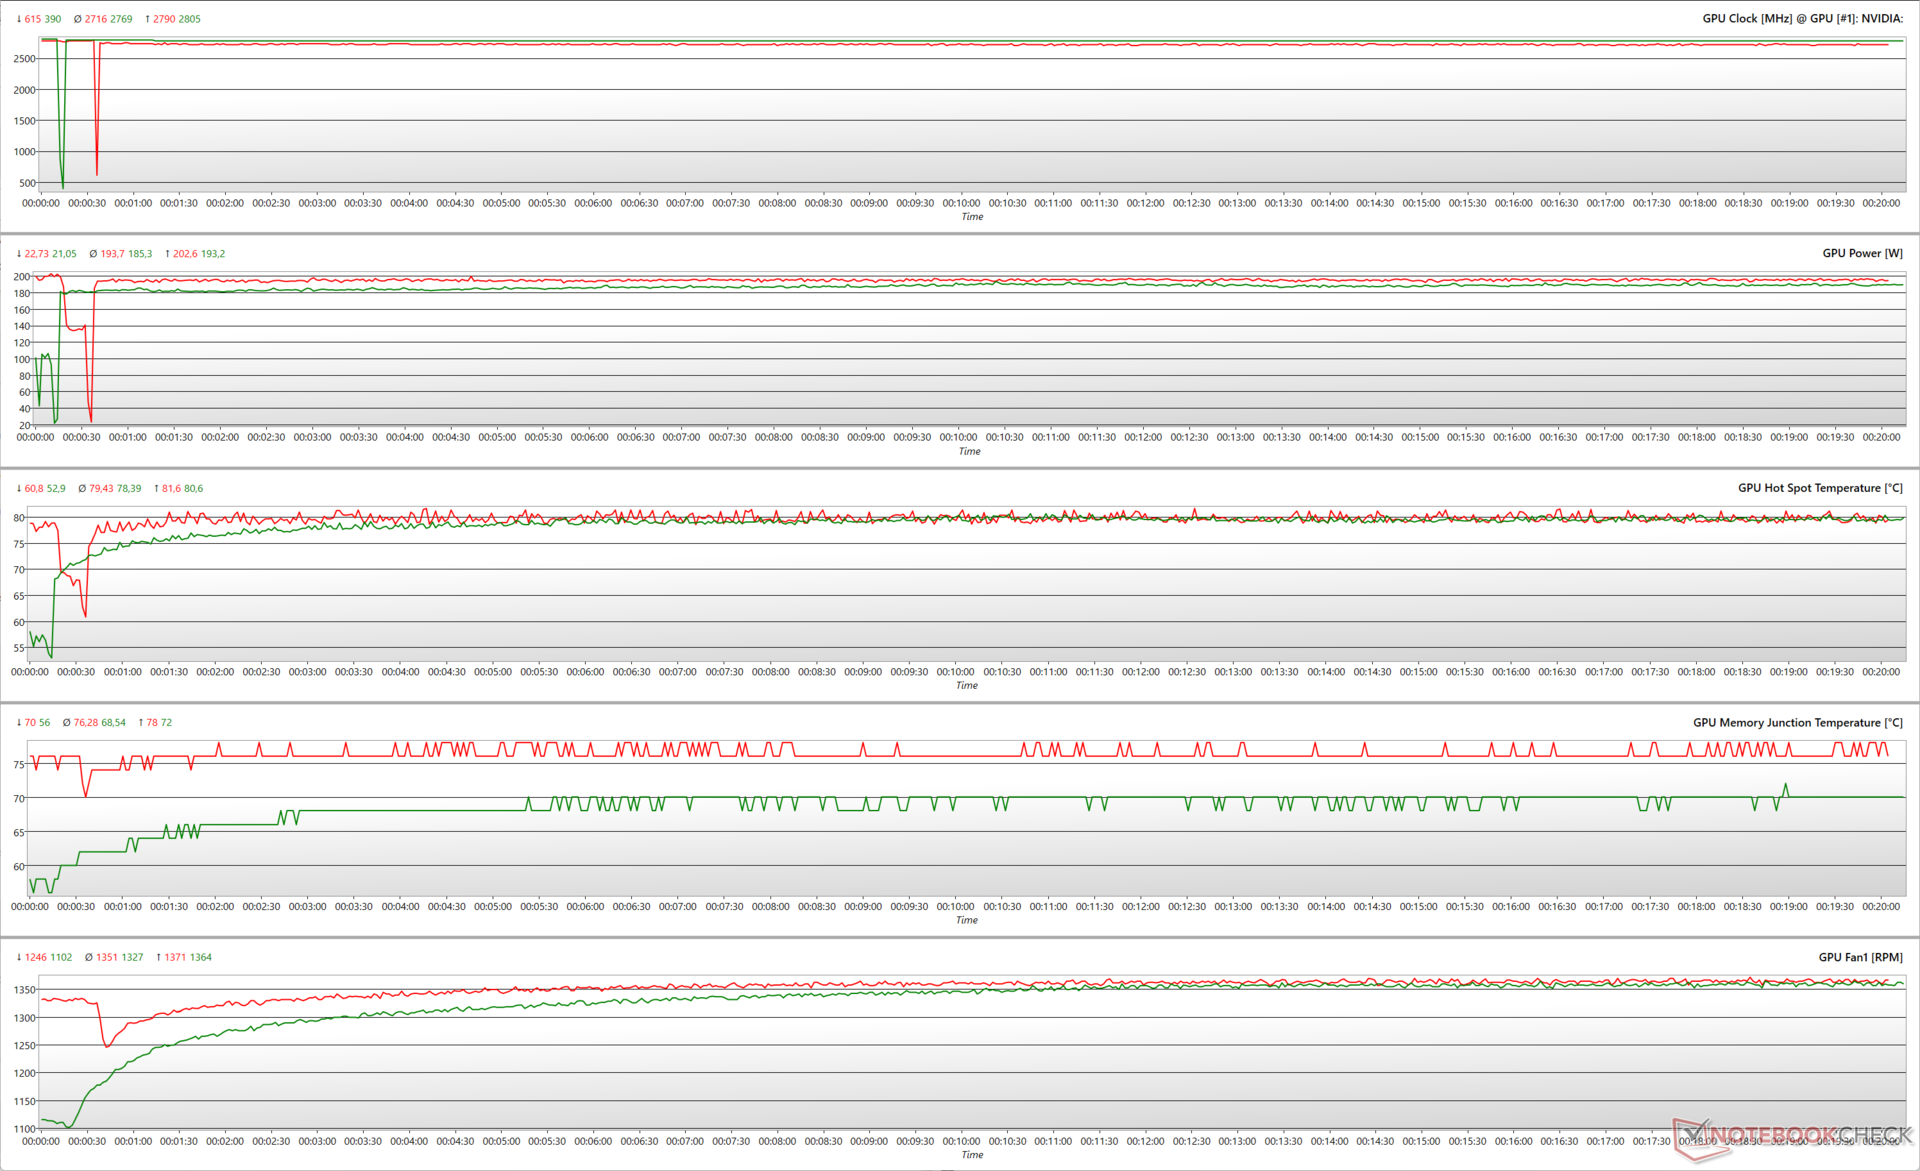Click the Memory Junction maximum up-arrow icon
The width and height of the screenshot is (1920, 1171).
141,723
